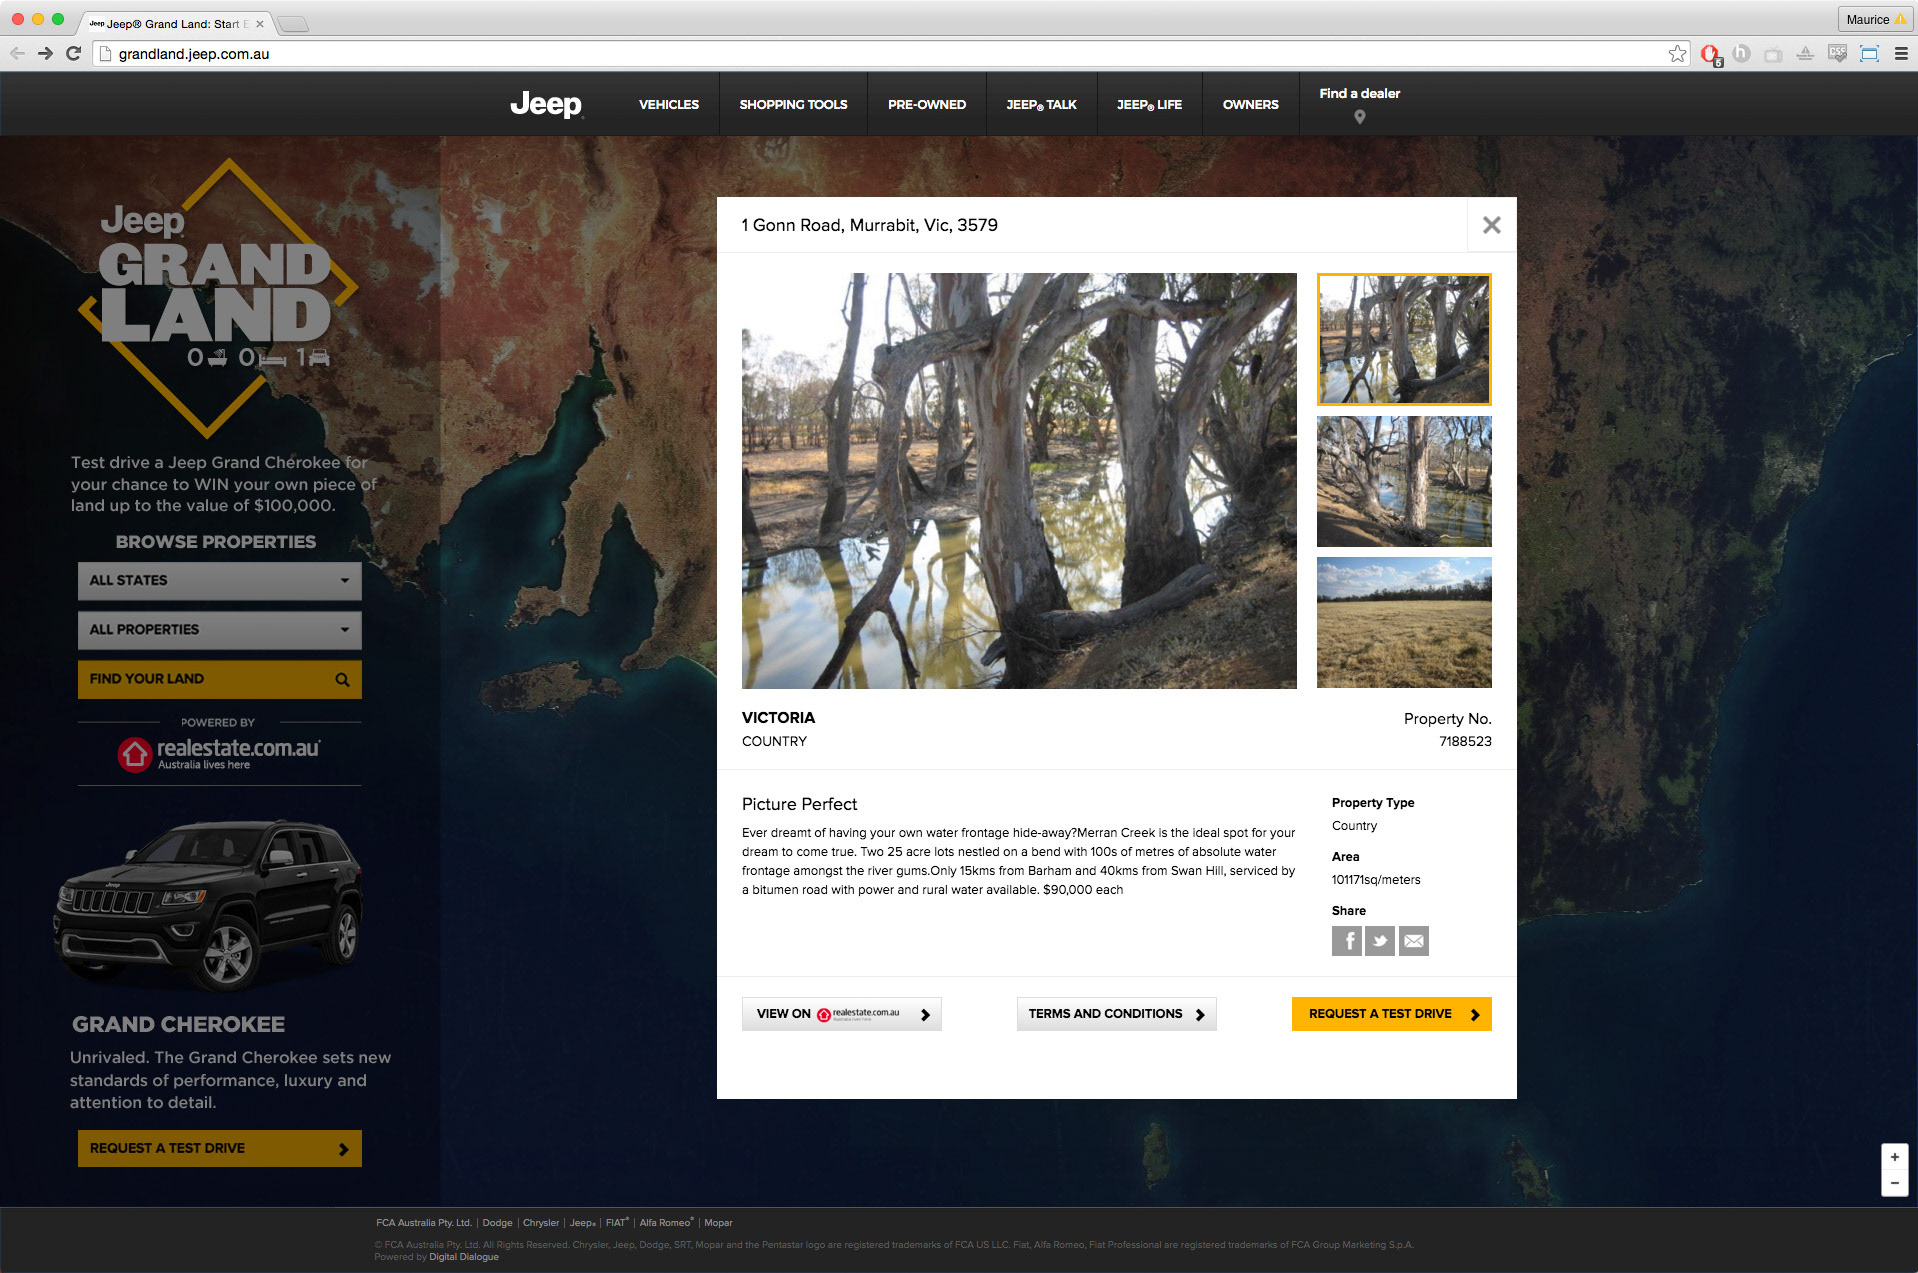The width and height of the screenshot is (1918, 1273).
Task: Expand the ALL STATES dropdown
Action: pos(219,581)
